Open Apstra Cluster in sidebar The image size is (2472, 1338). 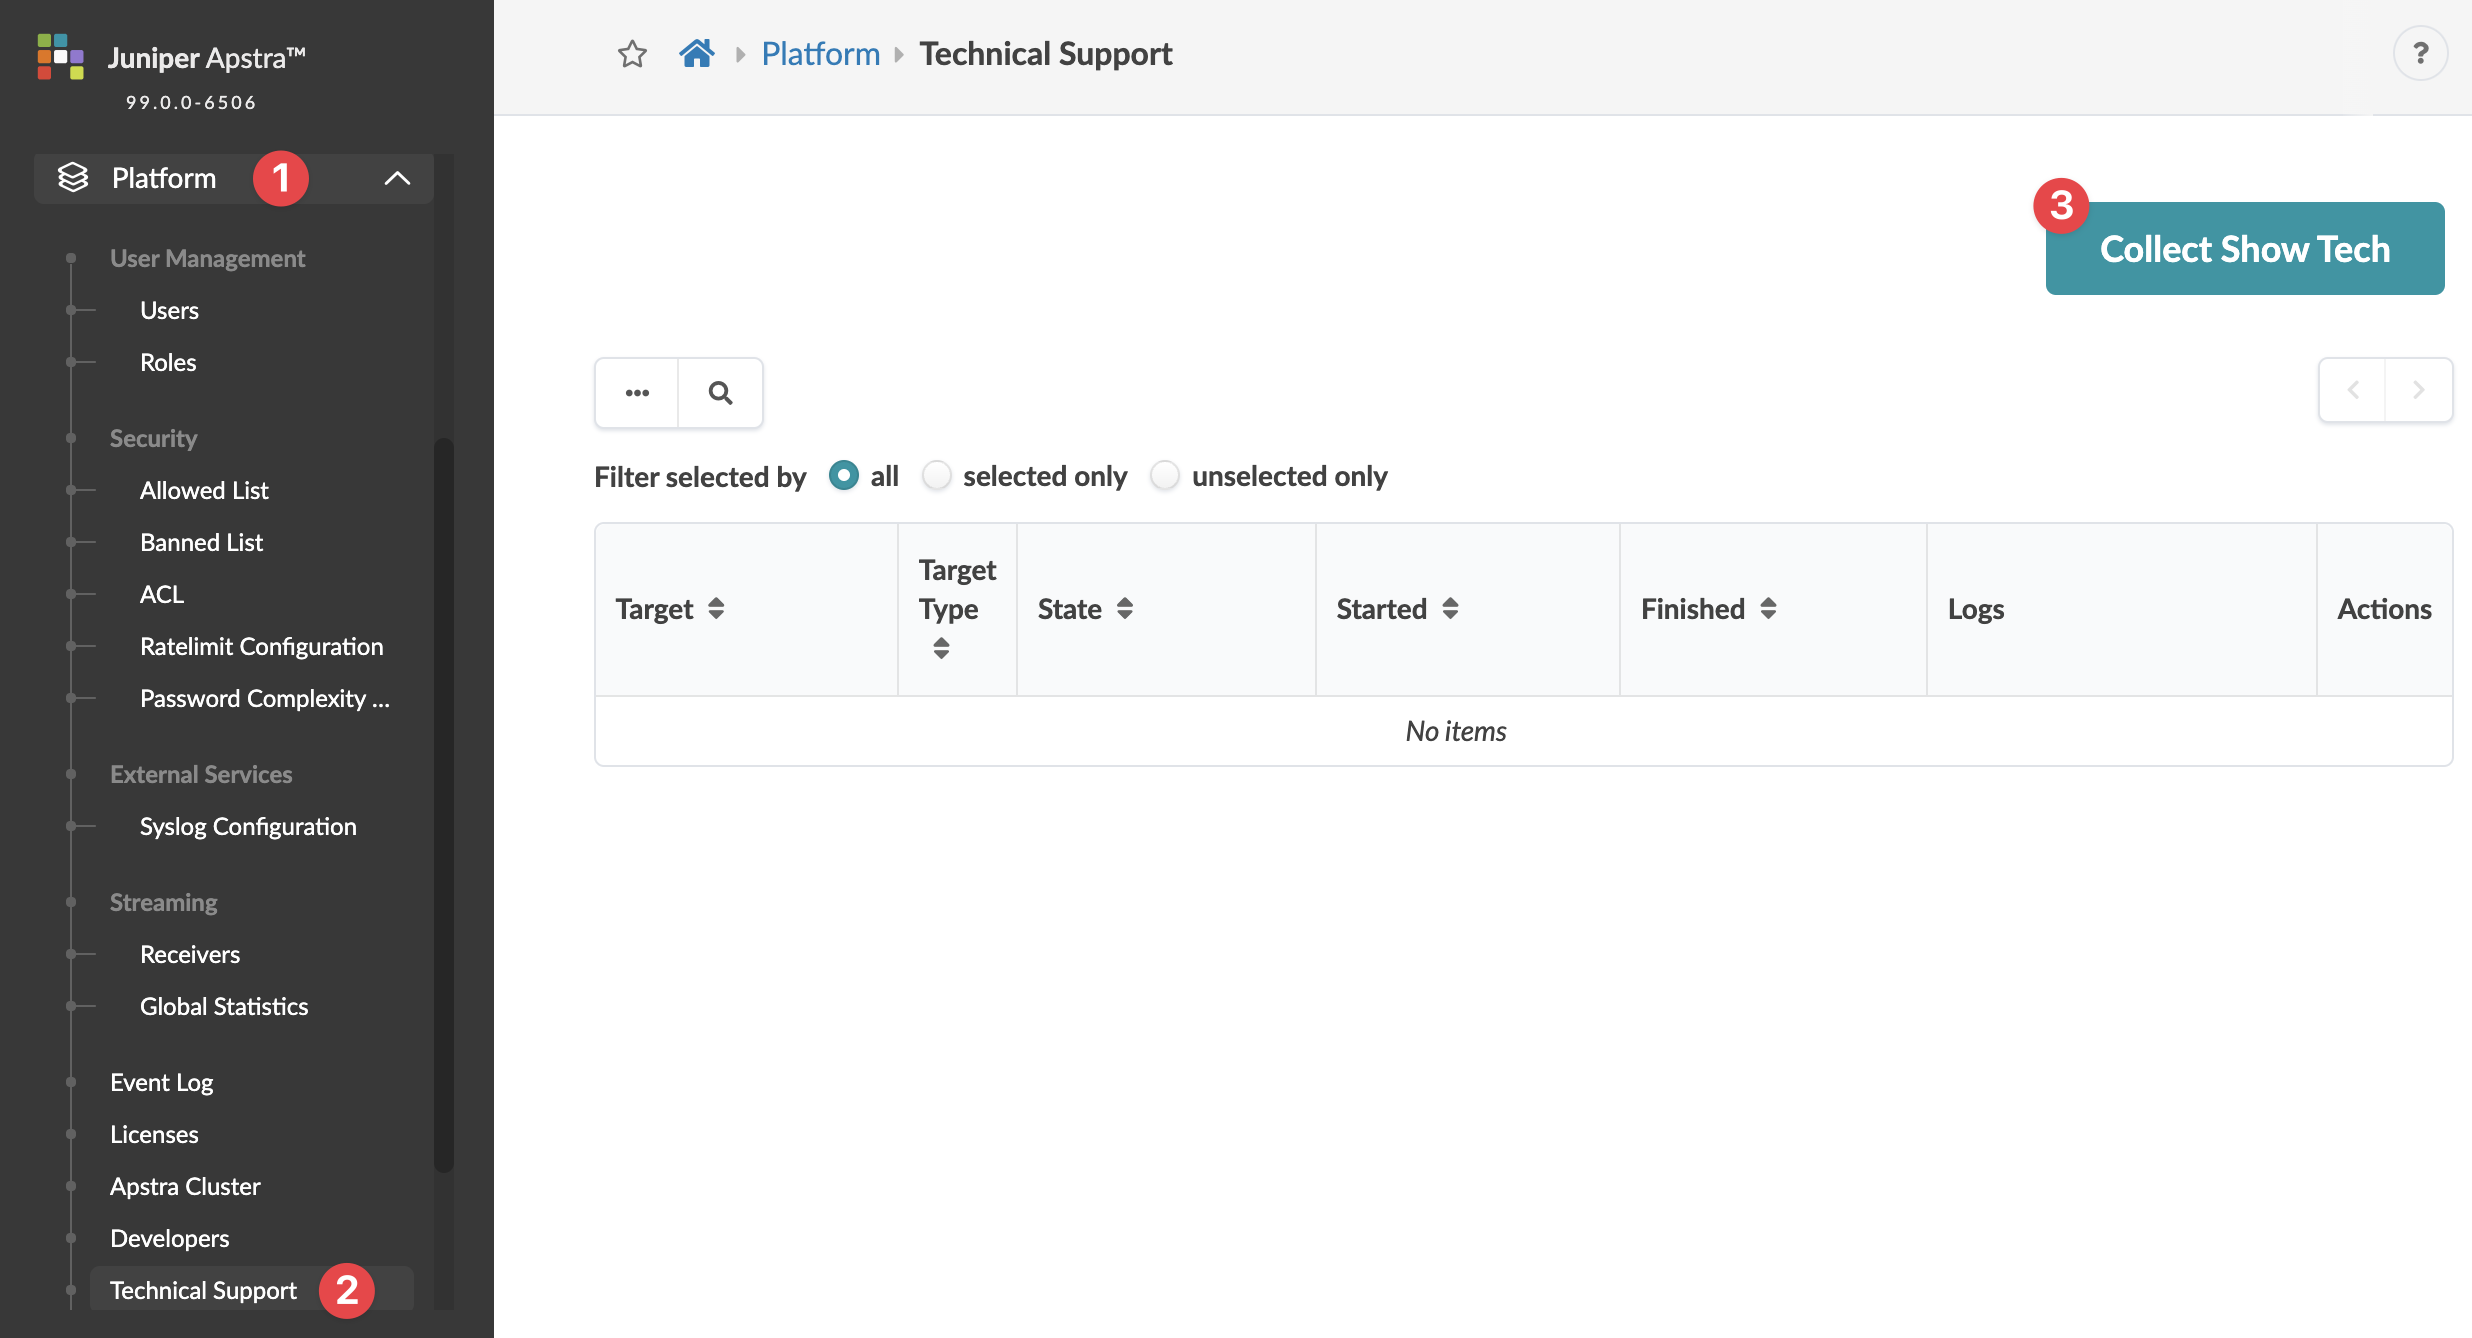point(185,1186)
